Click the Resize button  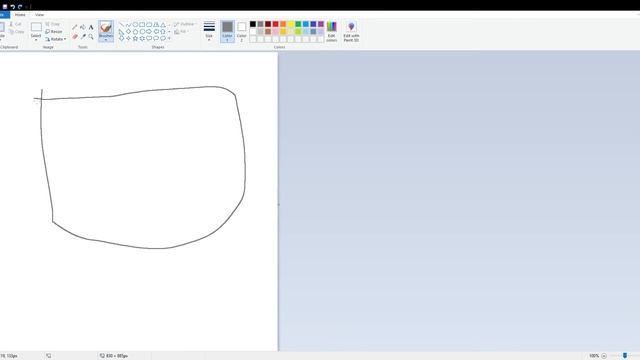pos(53,31)
